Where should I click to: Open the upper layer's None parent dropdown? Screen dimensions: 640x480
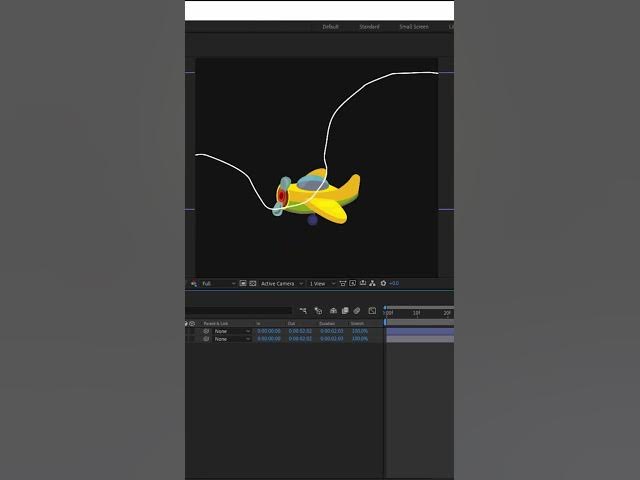coord(232,331)
